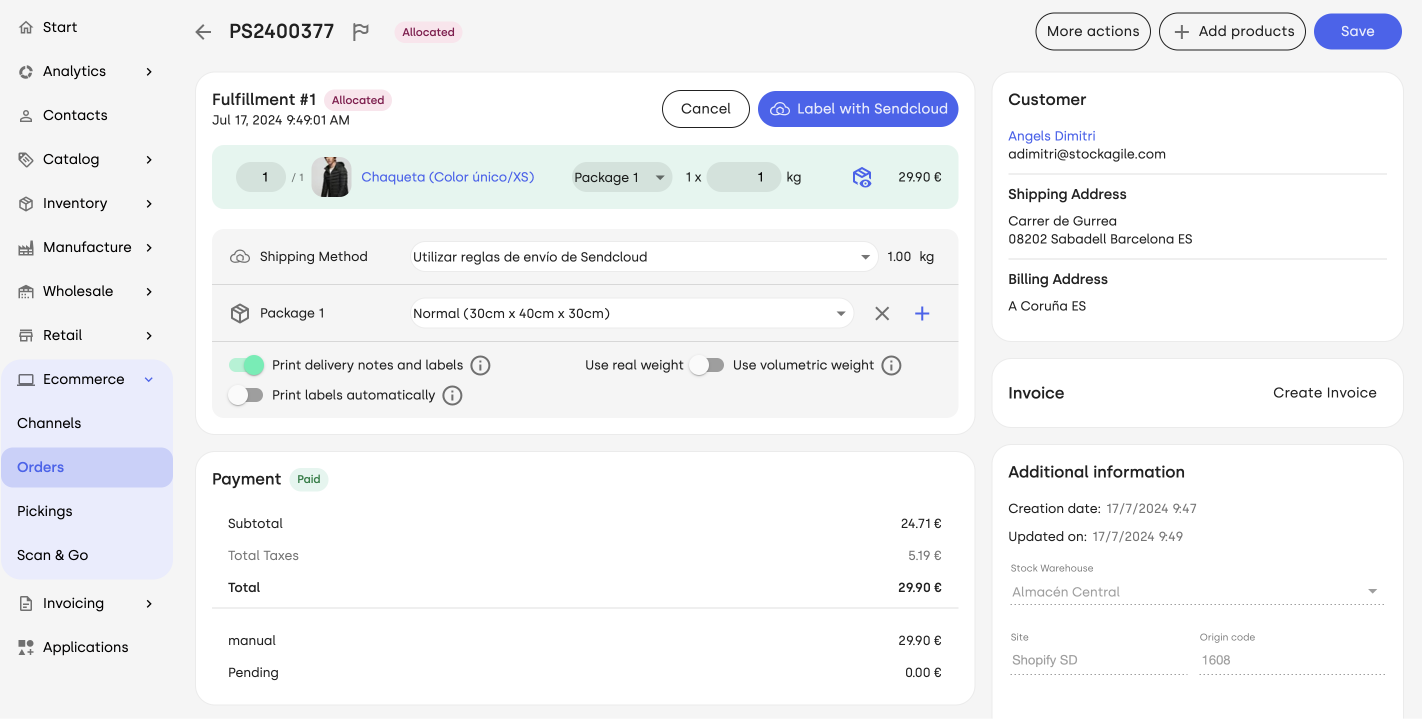Open Scan & Go in the sidebar
This screenshot has height=719, width=1422.
coord(87,555)
